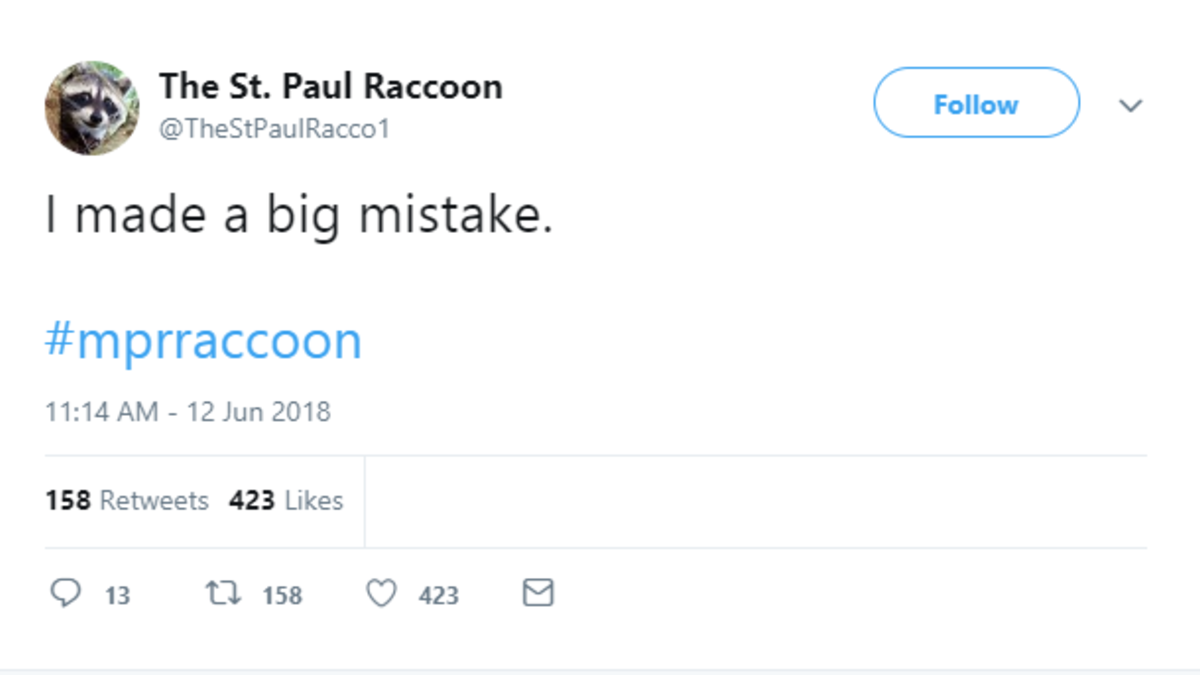Like the tweet with the heart icon

tap(381, 594)
